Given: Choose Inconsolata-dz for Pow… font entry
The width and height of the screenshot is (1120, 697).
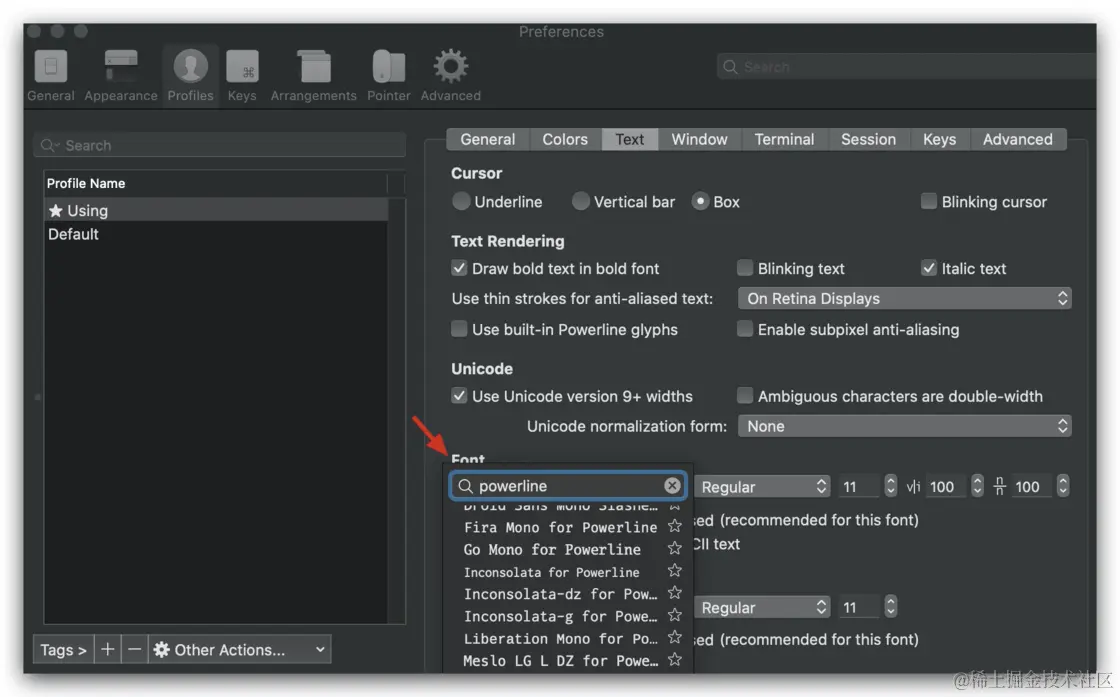Looking at the screenshot, I should coord(560,593).
